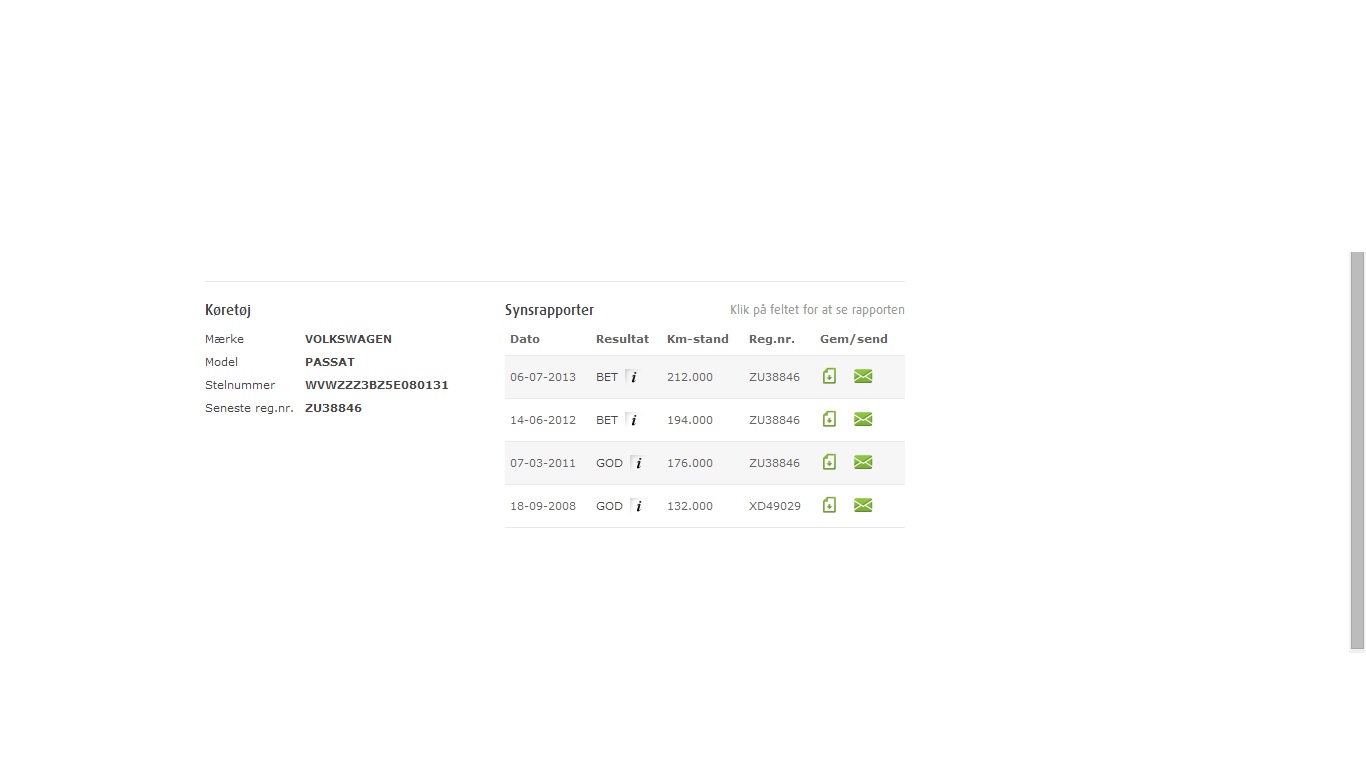Show info for GOD result on 07-03-2011
1366x768 pixels.
637,463
